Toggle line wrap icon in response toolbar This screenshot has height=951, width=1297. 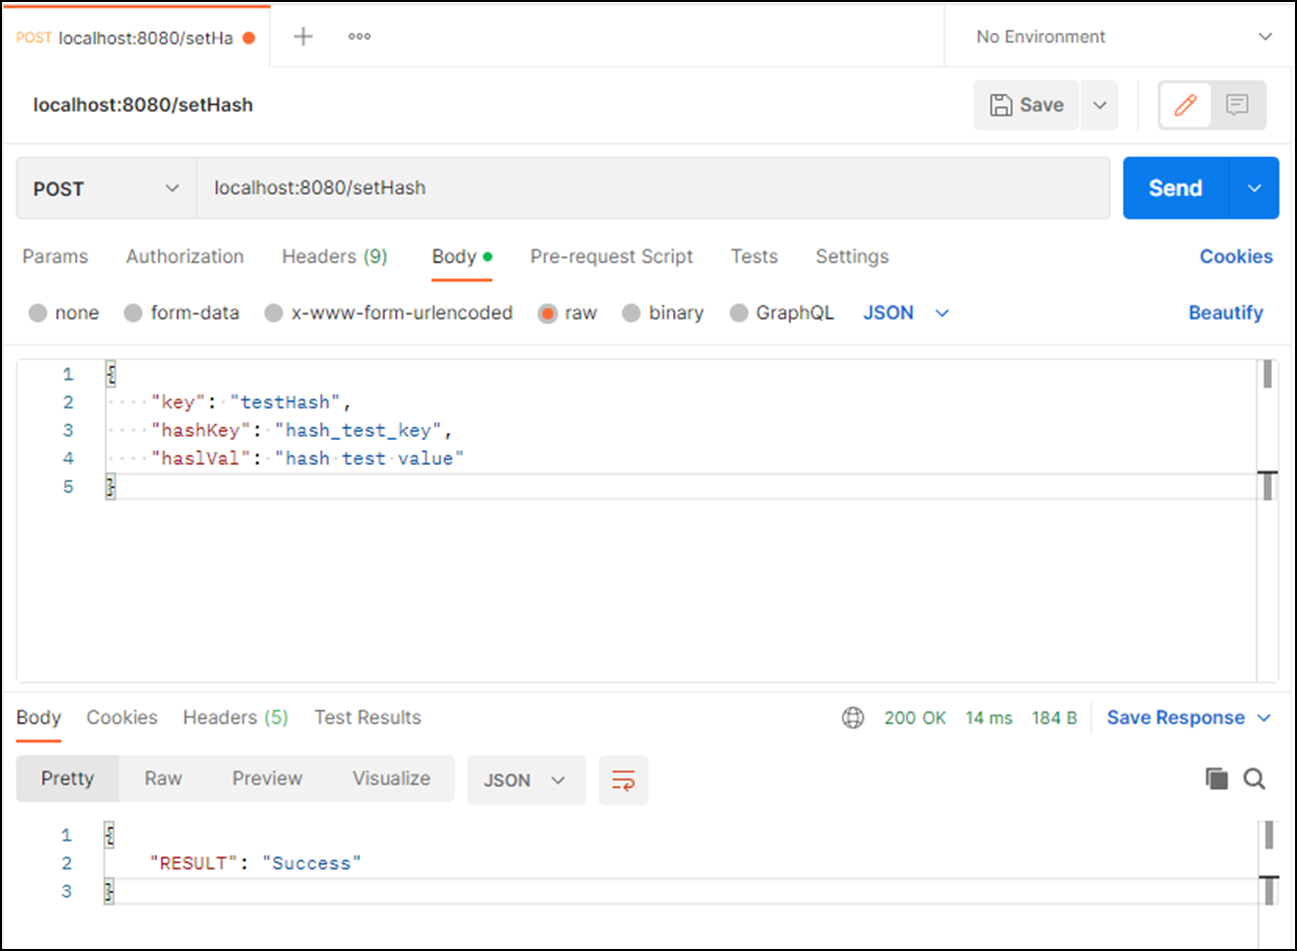pos(623,780)
